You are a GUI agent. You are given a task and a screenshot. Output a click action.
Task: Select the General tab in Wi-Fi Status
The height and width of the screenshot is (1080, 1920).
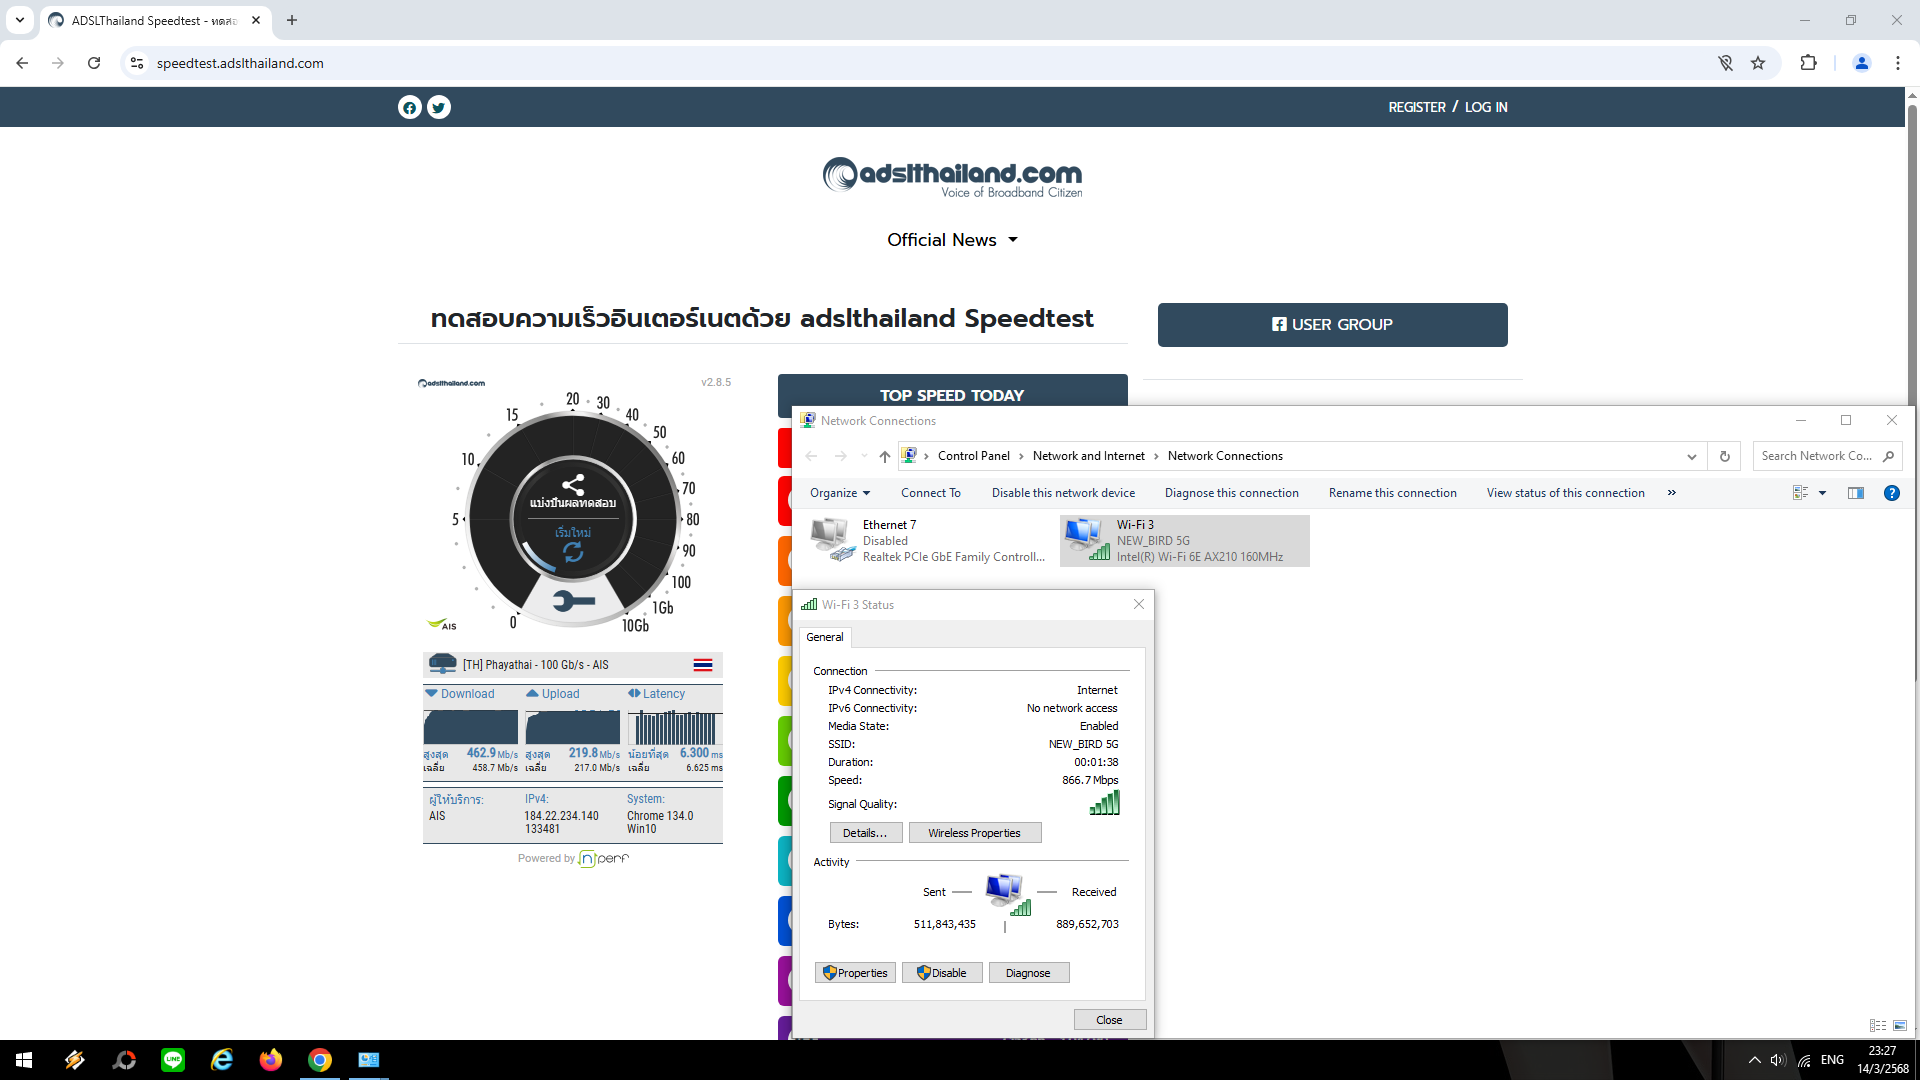tap(825, 637)
